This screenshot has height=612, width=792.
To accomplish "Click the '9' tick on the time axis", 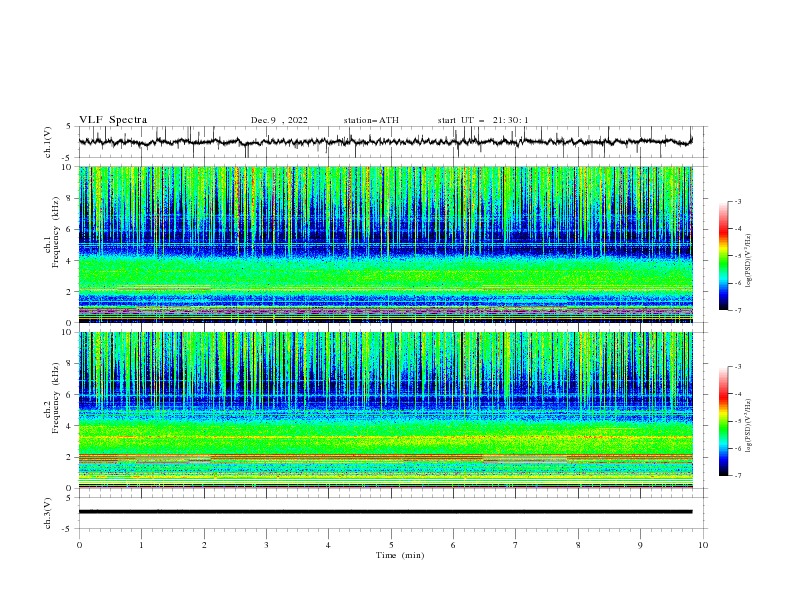I will [x=640, y=545].
